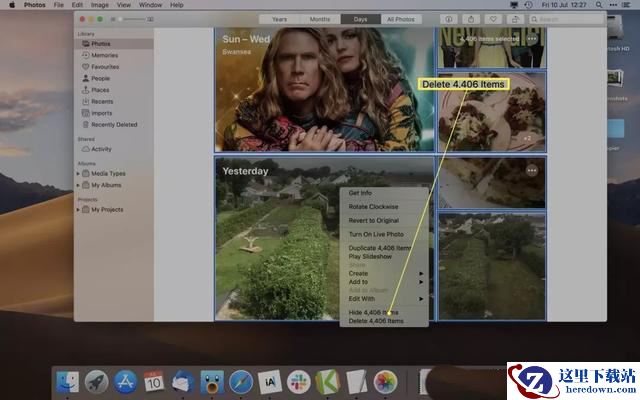
Task: Open Slack from the Dock
Action: click(x=298, y=382)
